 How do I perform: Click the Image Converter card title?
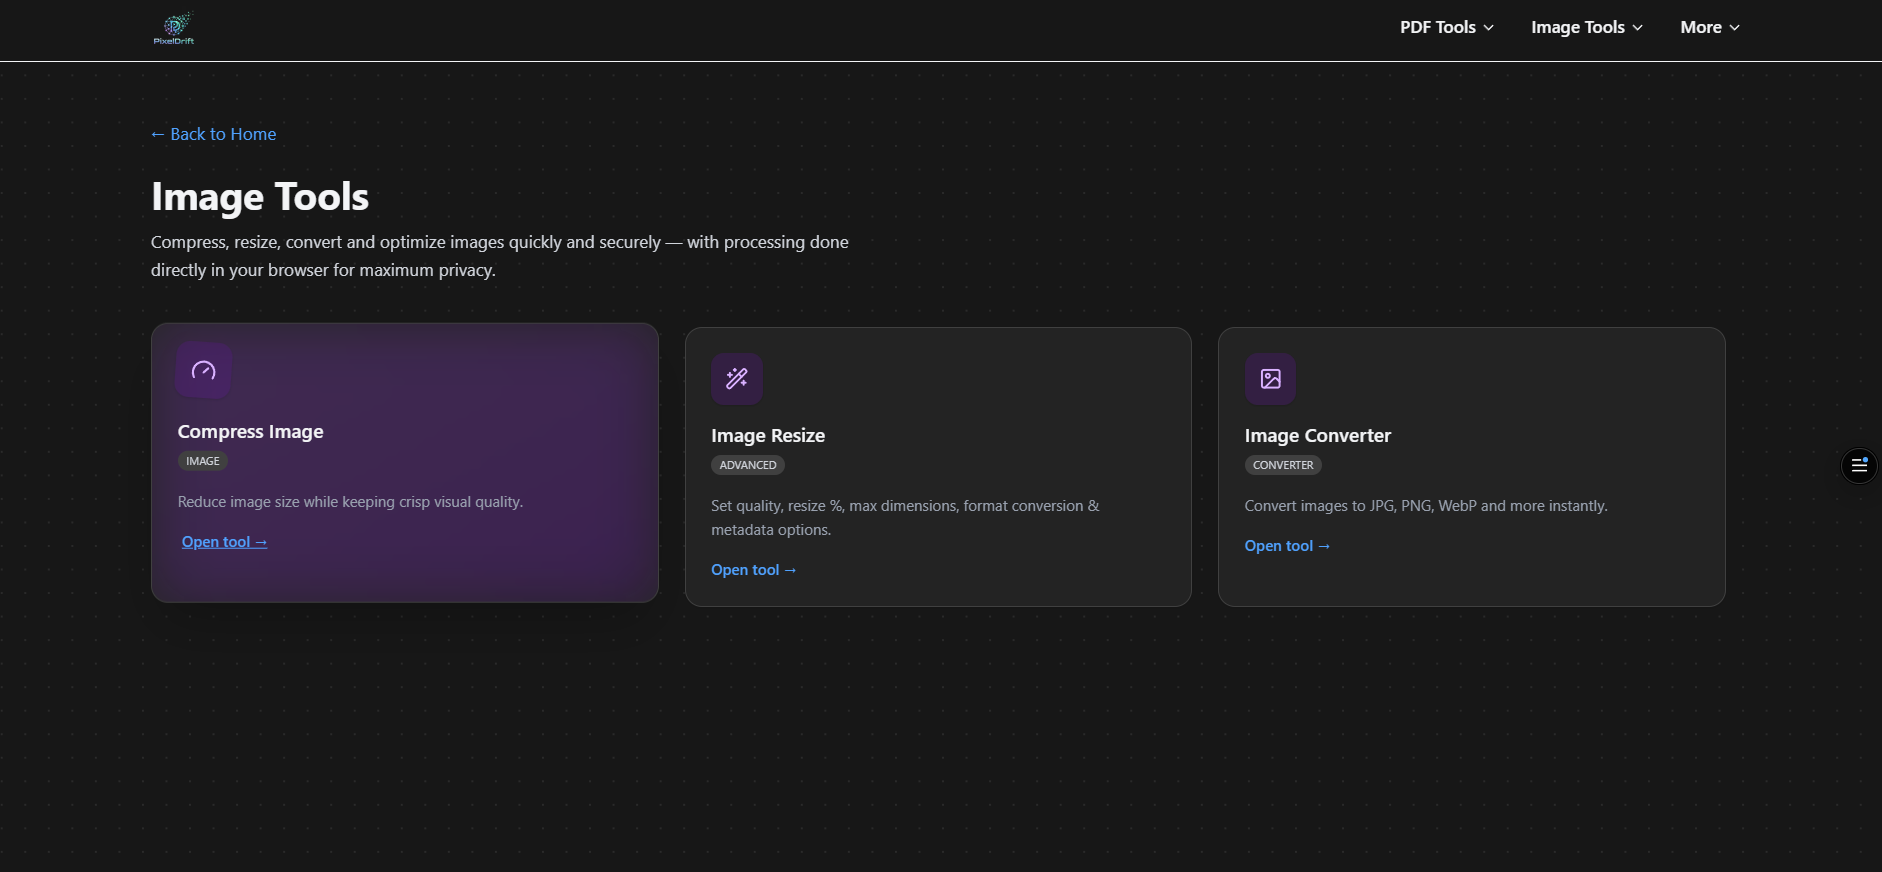click(x=1317, y=436)
